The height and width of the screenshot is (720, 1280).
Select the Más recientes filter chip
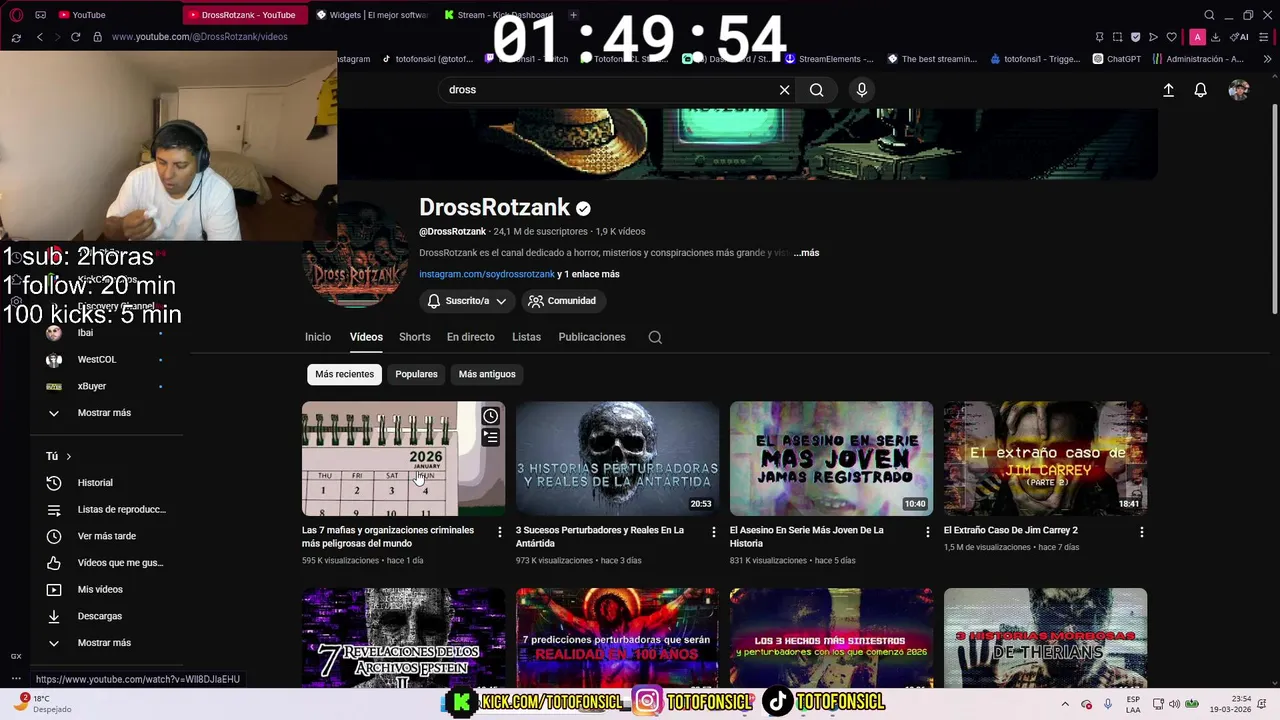344,374
